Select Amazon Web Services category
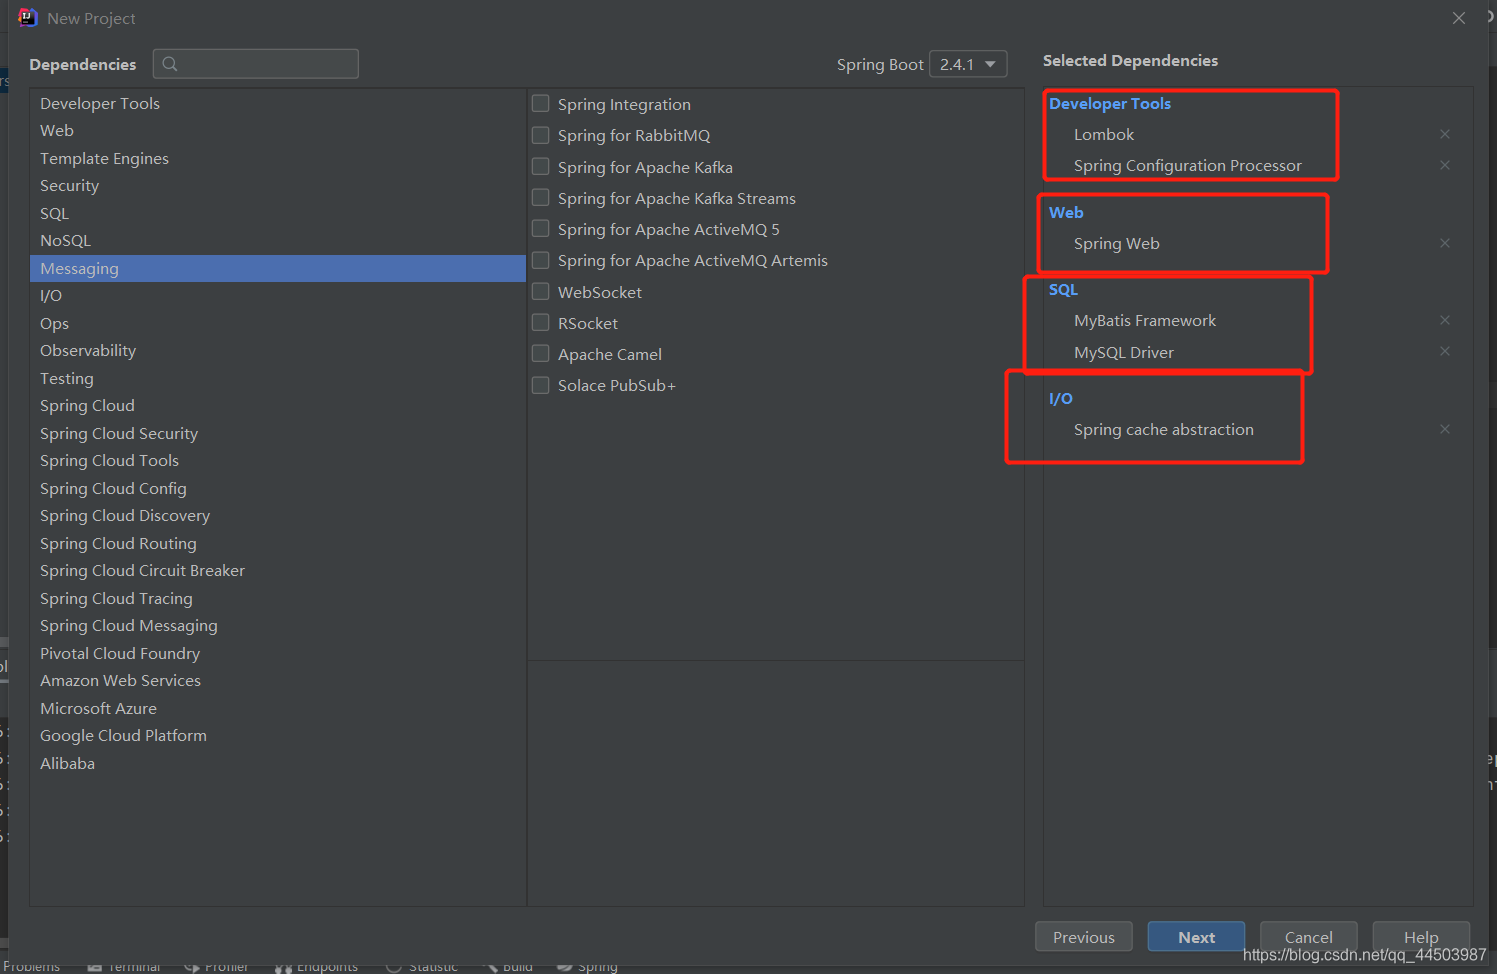 (278, 681)
